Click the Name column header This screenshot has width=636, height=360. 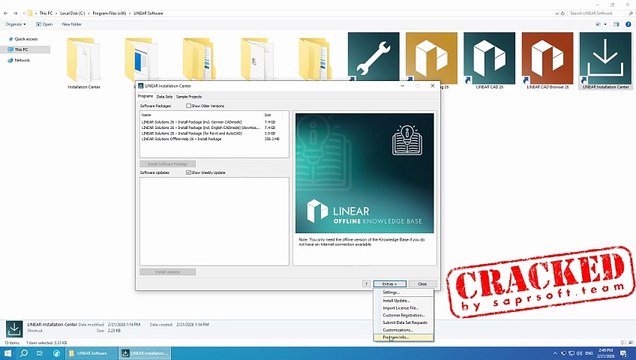146,115
